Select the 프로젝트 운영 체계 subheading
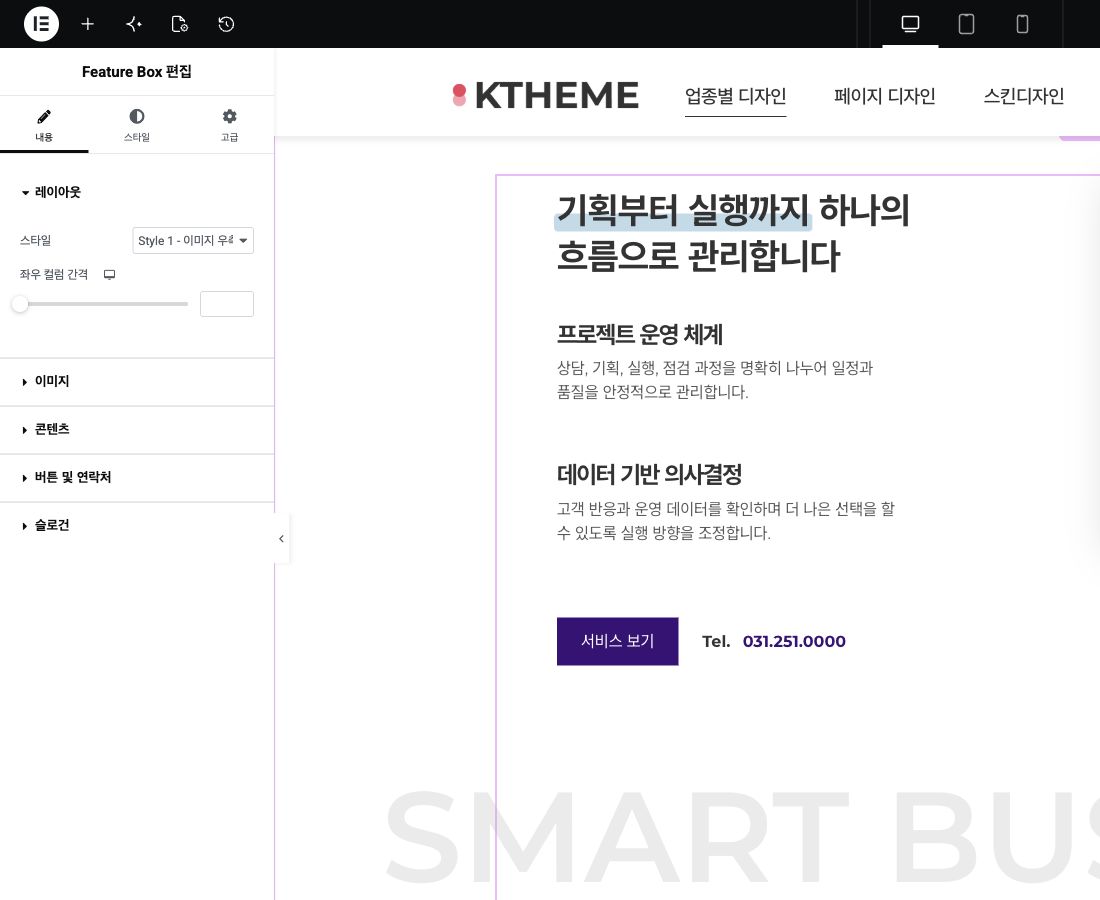The image size is (1100, 900). pos(639,334)
